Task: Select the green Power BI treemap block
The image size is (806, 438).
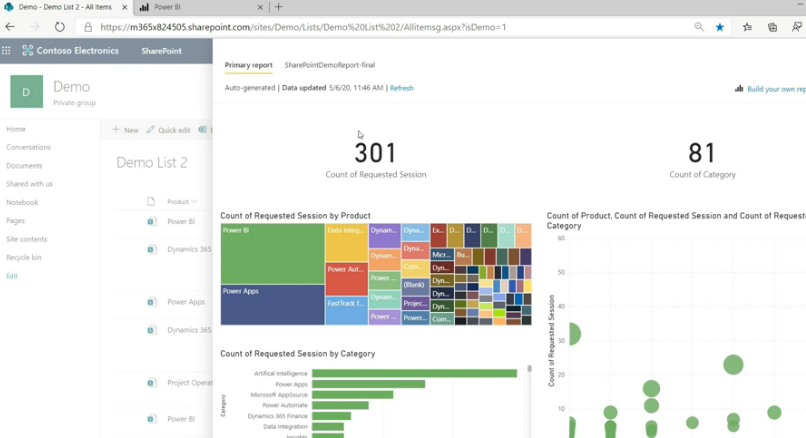Action: [x=272, y=253]
